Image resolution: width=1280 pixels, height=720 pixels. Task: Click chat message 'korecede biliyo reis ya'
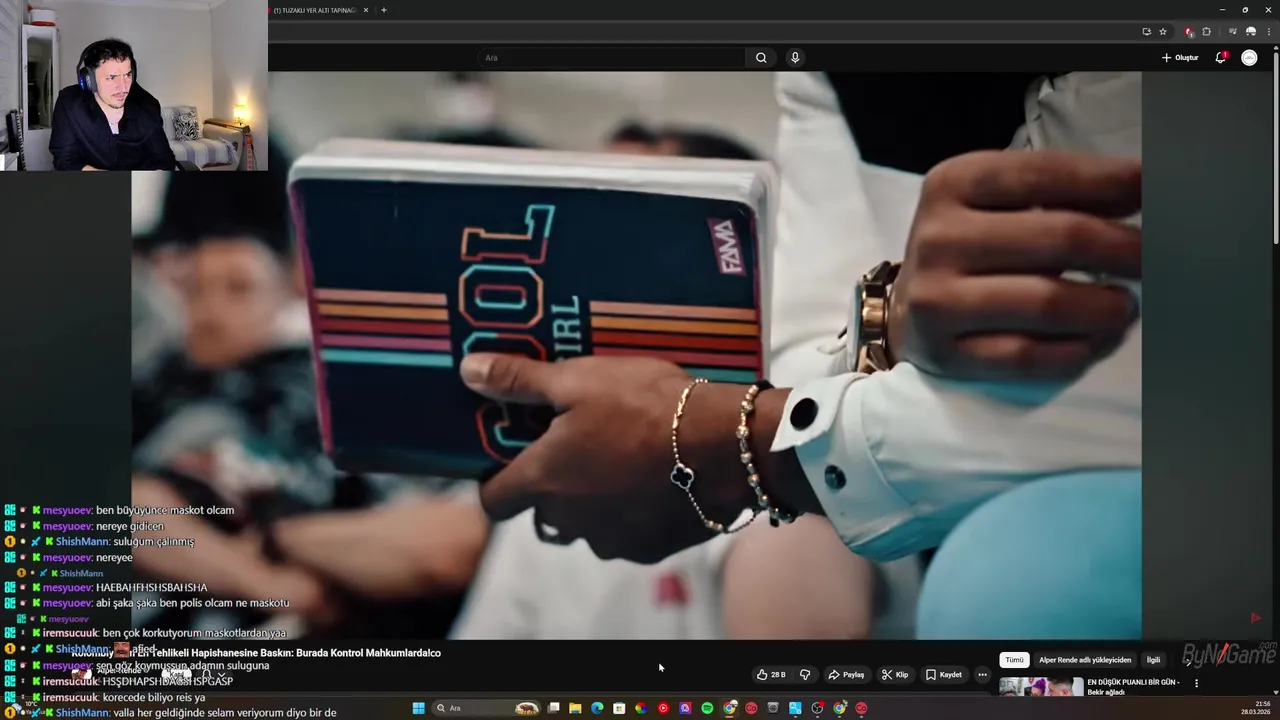point(152,697)
